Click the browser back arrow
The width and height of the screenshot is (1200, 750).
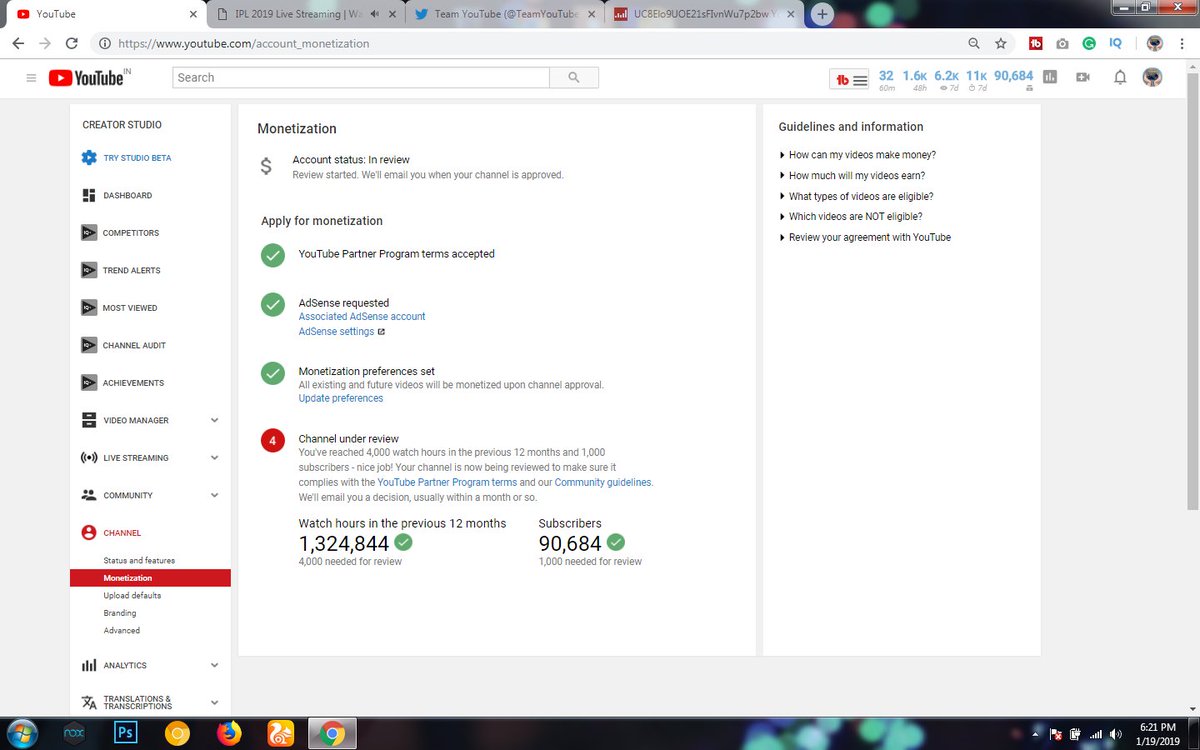pyautogui.click(x=18, y=44)
